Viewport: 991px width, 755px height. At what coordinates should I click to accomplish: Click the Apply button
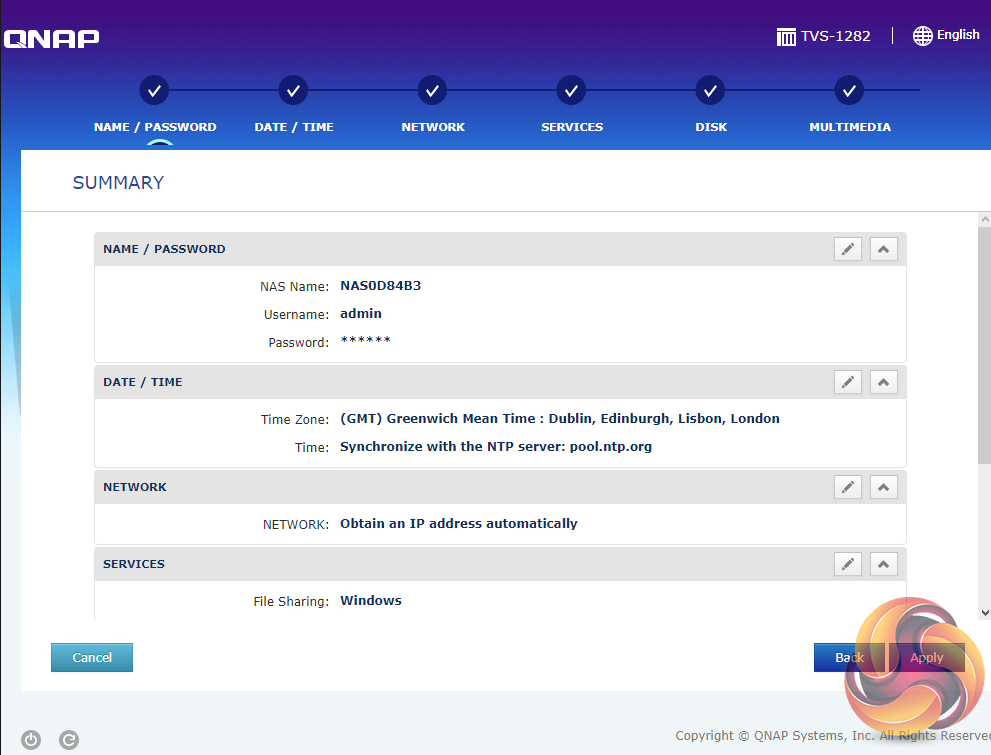pos(927,657)
